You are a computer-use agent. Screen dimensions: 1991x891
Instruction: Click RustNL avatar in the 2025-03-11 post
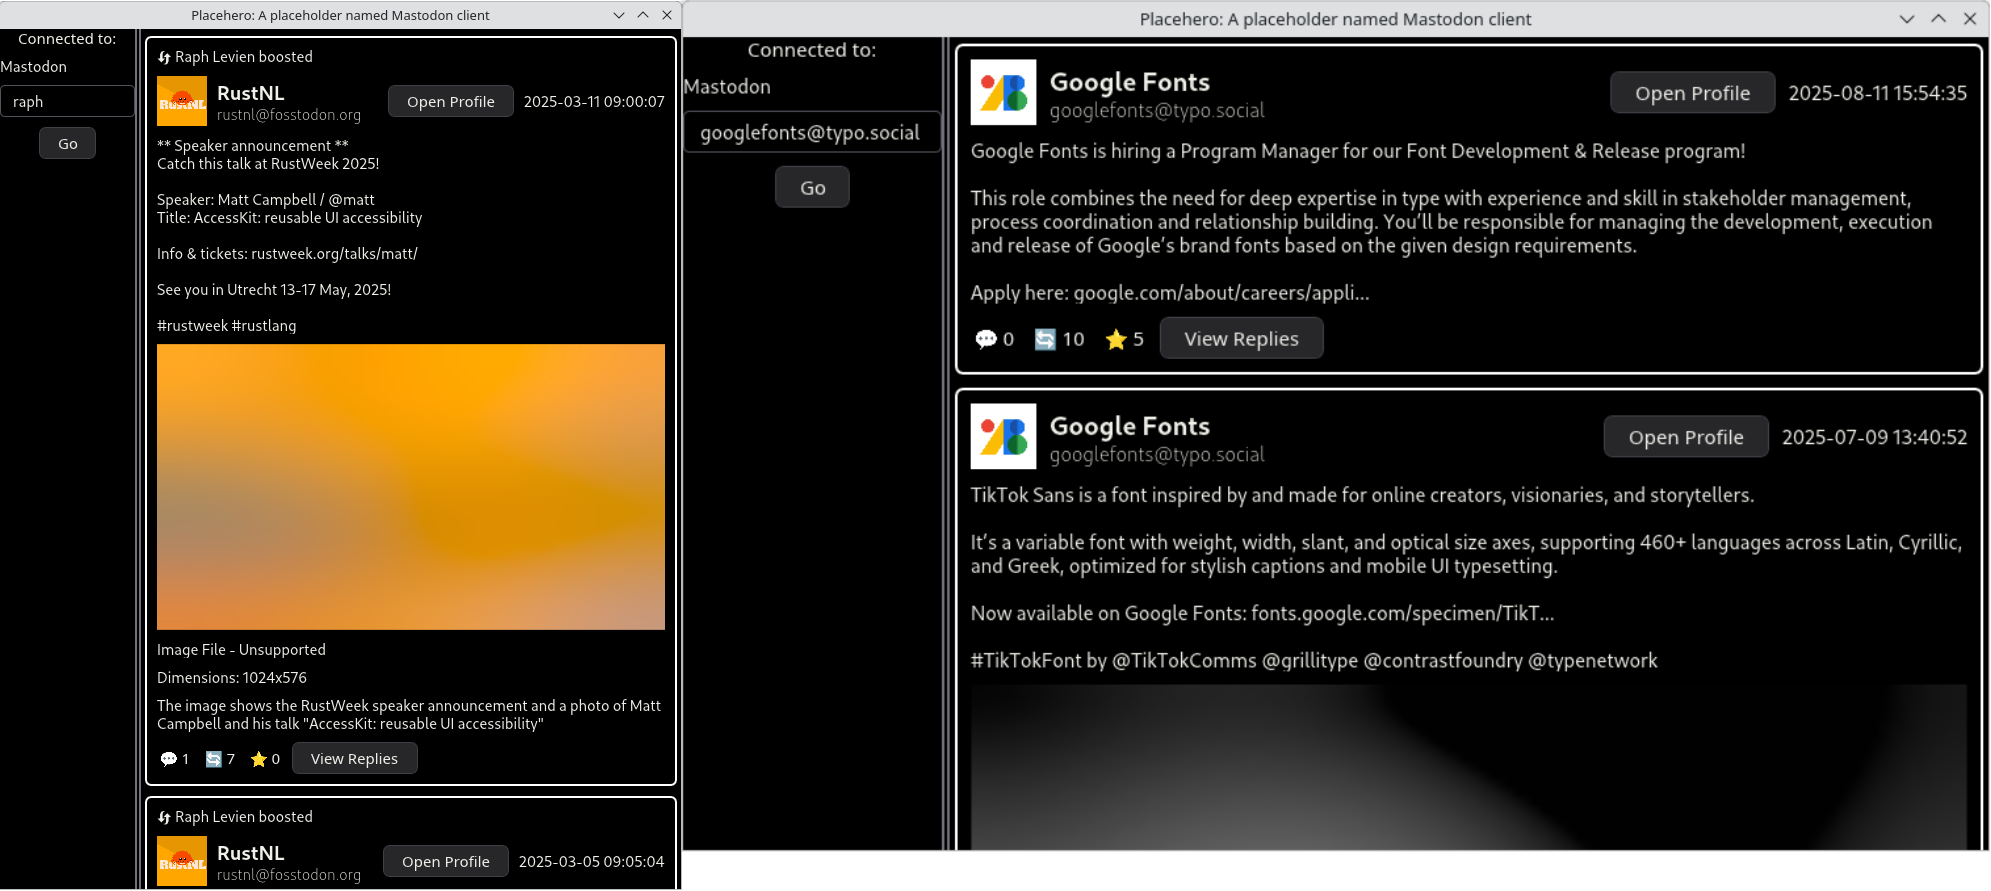(182, 101)
